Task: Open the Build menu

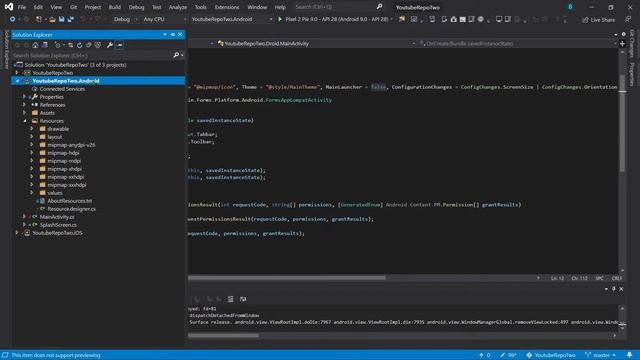Action: tap(115, 7)
